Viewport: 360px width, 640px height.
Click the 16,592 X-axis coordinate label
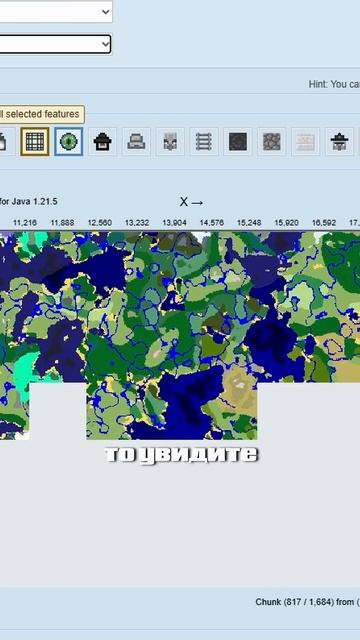pos(324,223)
